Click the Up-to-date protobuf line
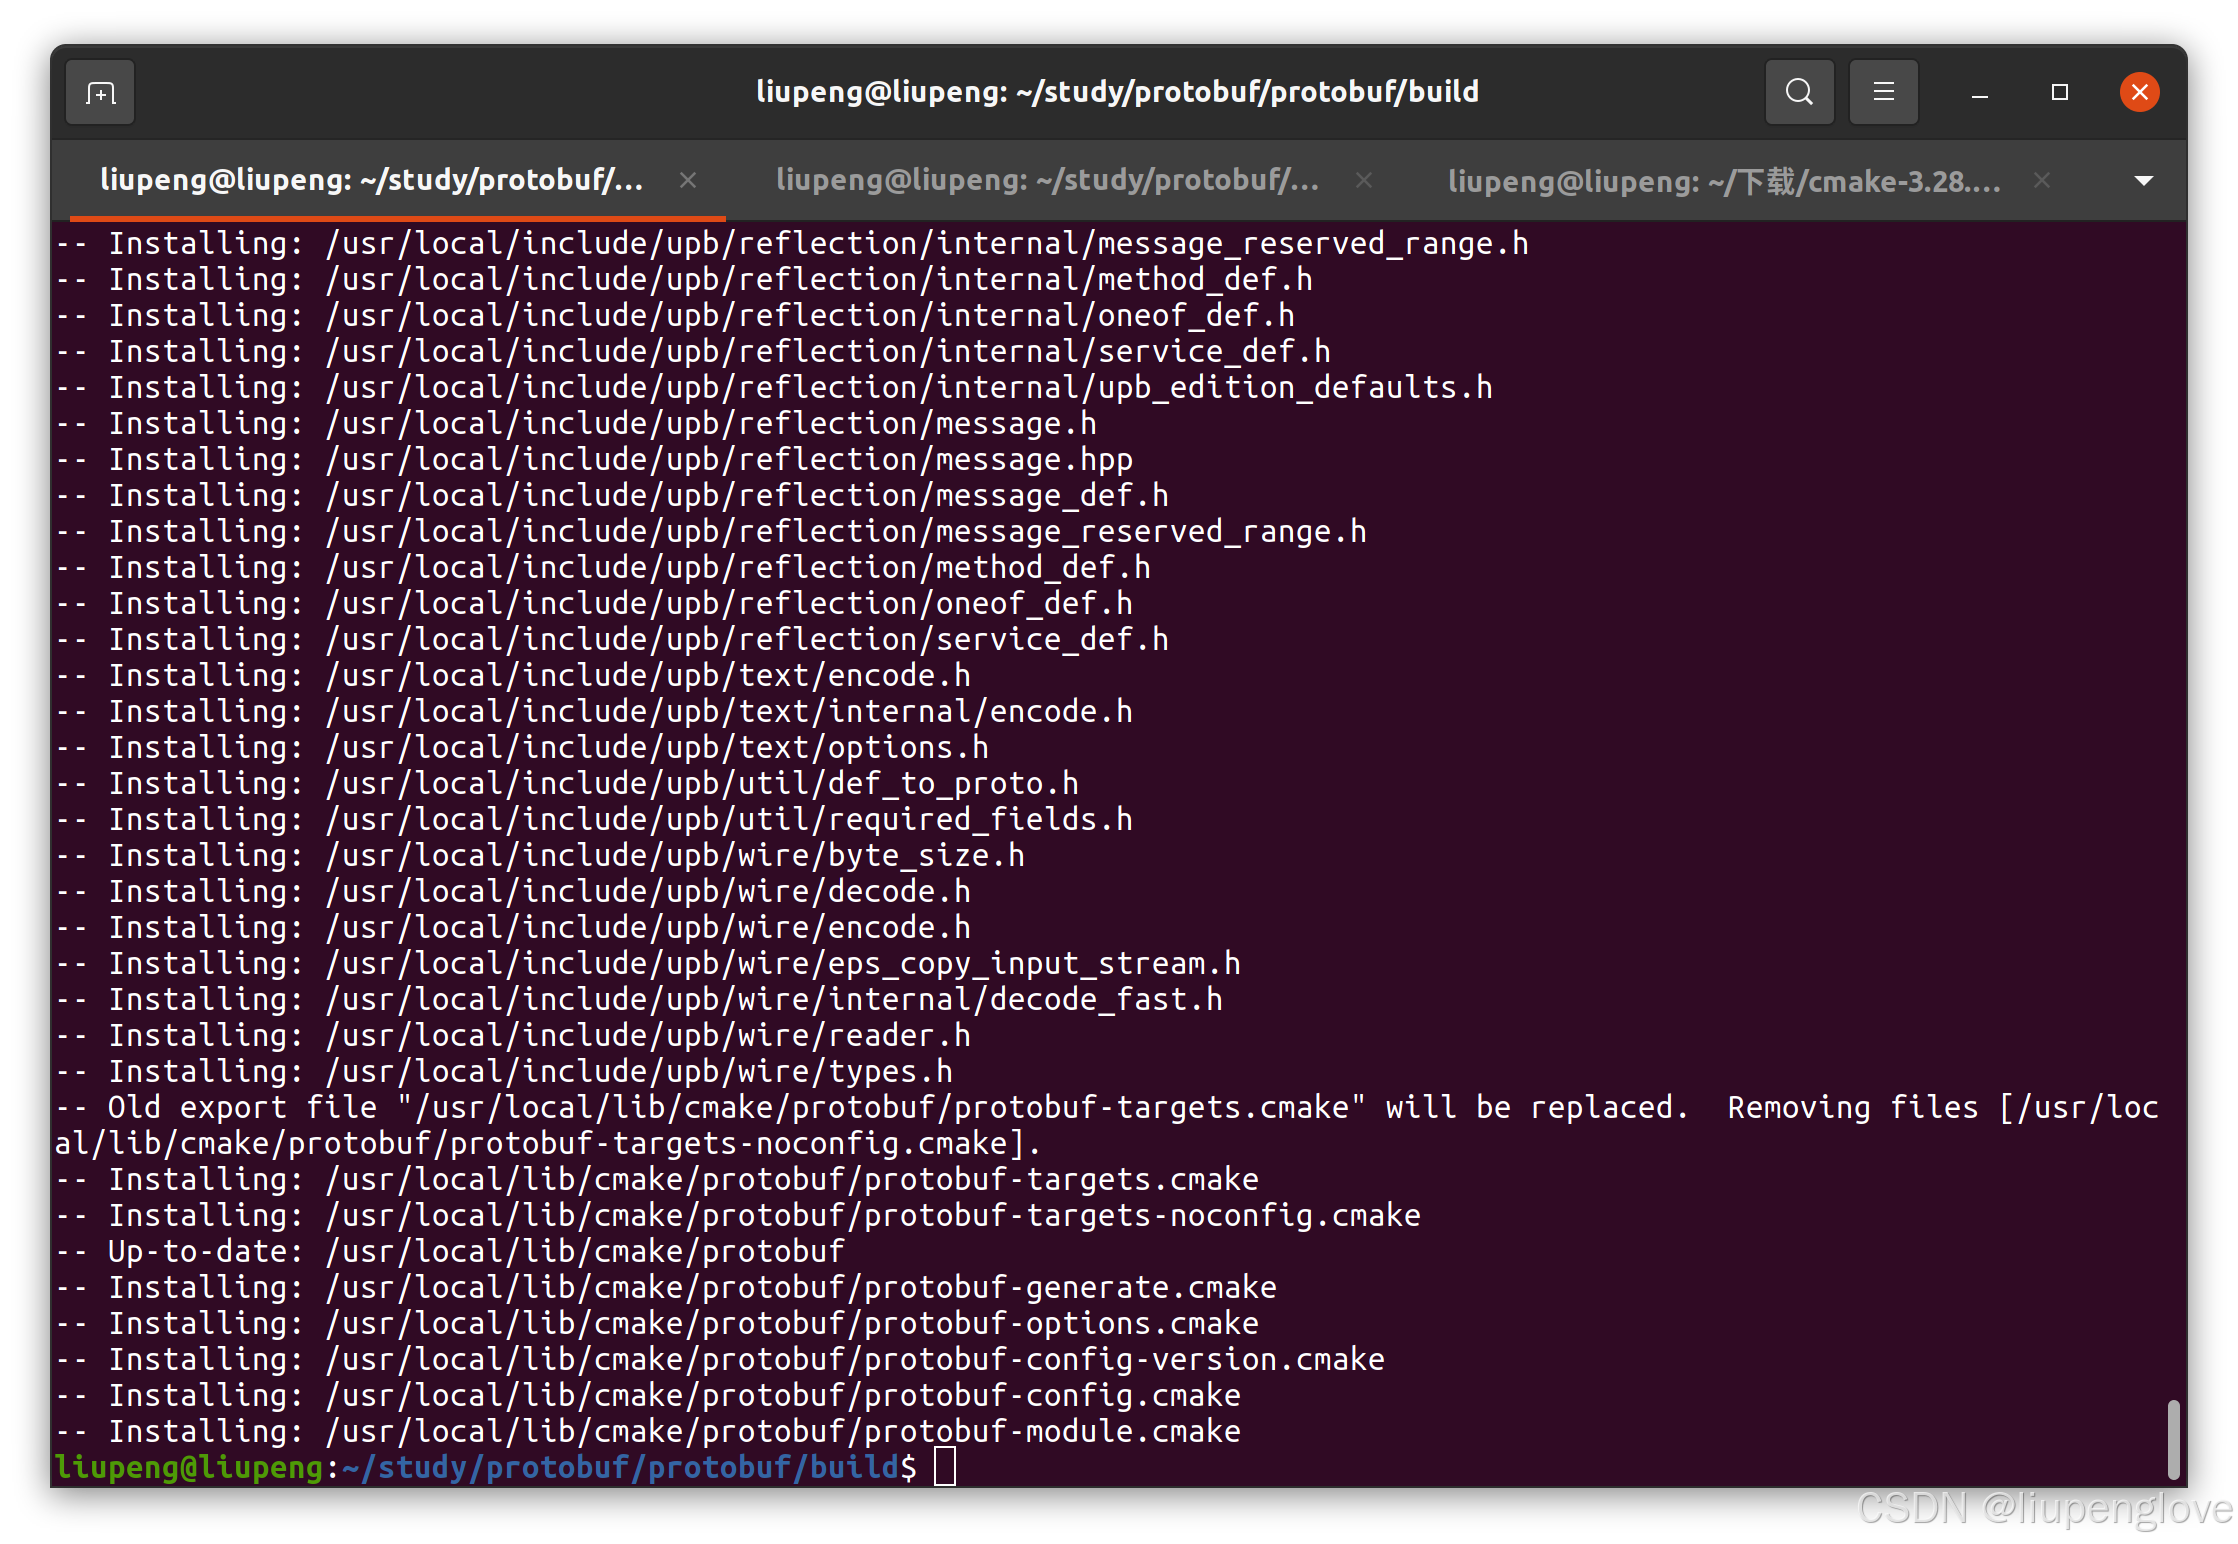This screenshot has width=2238, height=1544. (450, 1251)
